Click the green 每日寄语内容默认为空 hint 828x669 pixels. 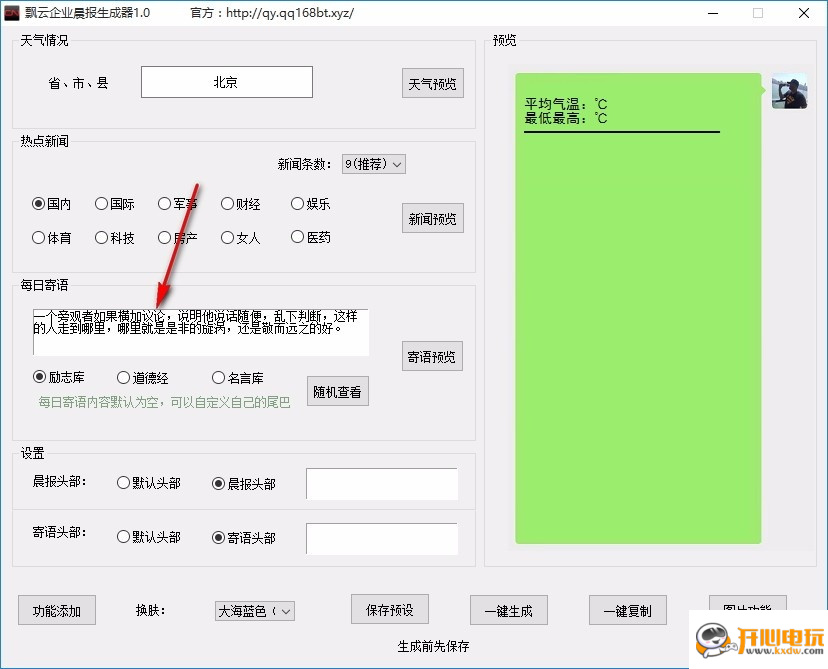point(164,402)
